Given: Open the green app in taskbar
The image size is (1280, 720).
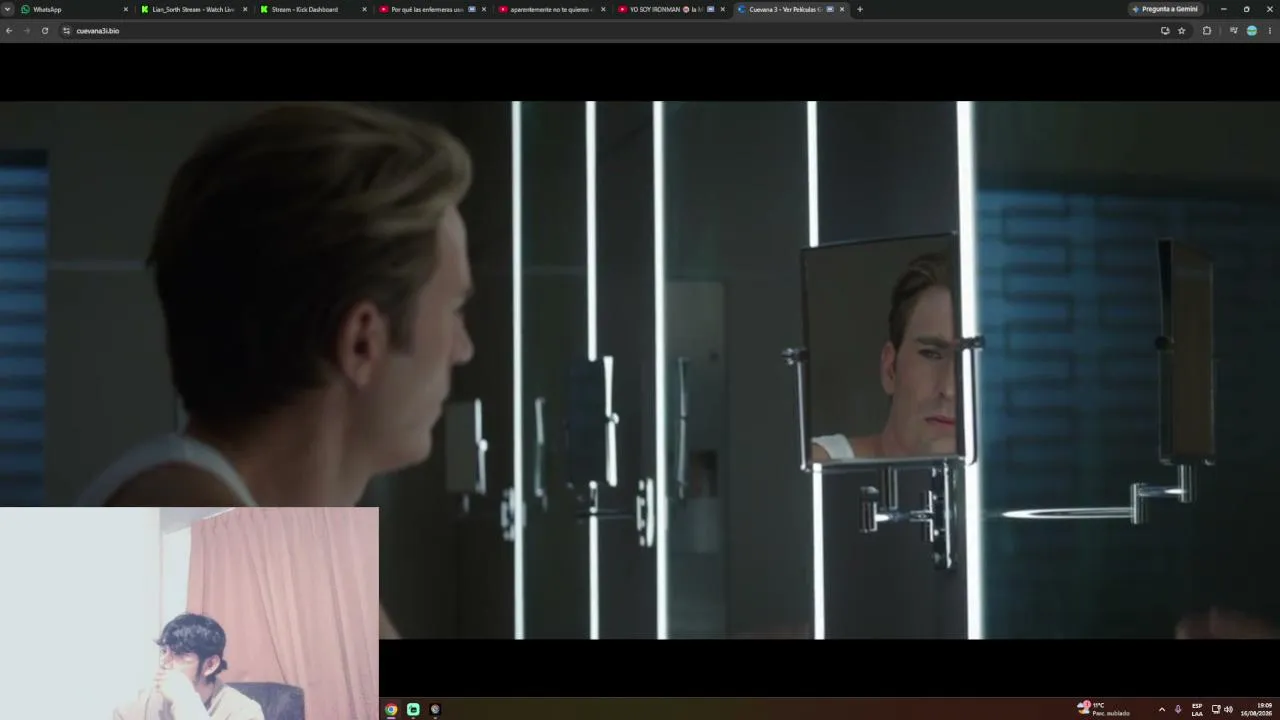Looking at the screenshot, I should coord(413,709).
